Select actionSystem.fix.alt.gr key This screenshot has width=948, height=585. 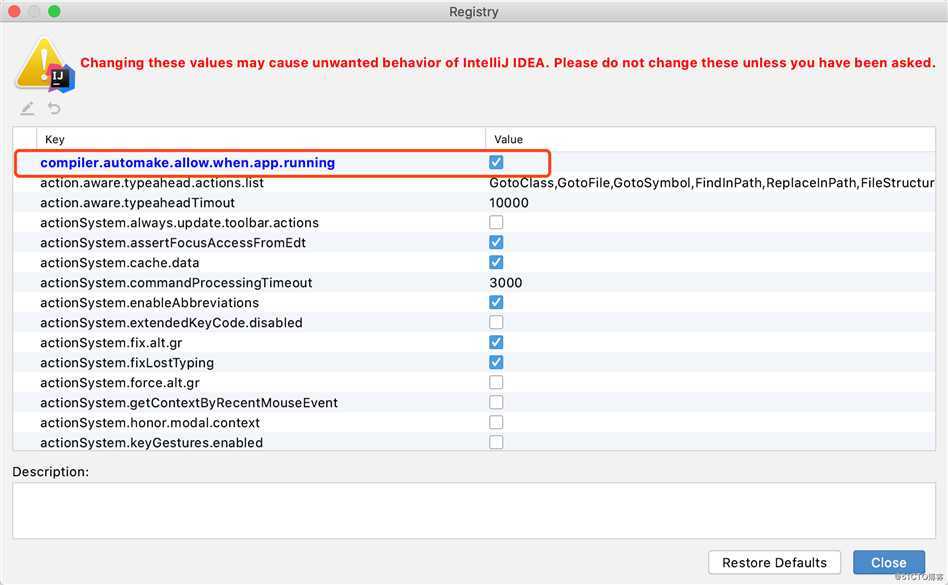coord(111,343)
